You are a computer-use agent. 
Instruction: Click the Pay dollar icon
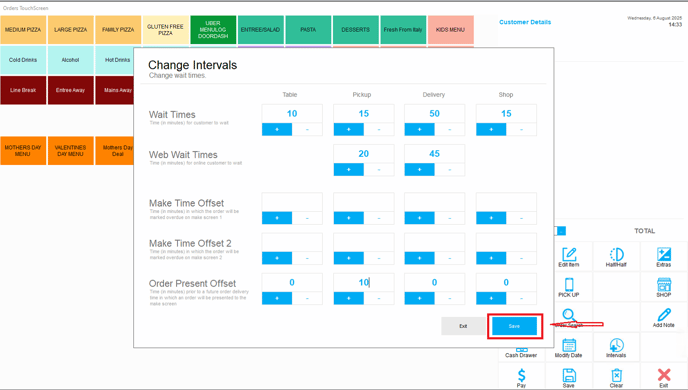click(521, 377)
